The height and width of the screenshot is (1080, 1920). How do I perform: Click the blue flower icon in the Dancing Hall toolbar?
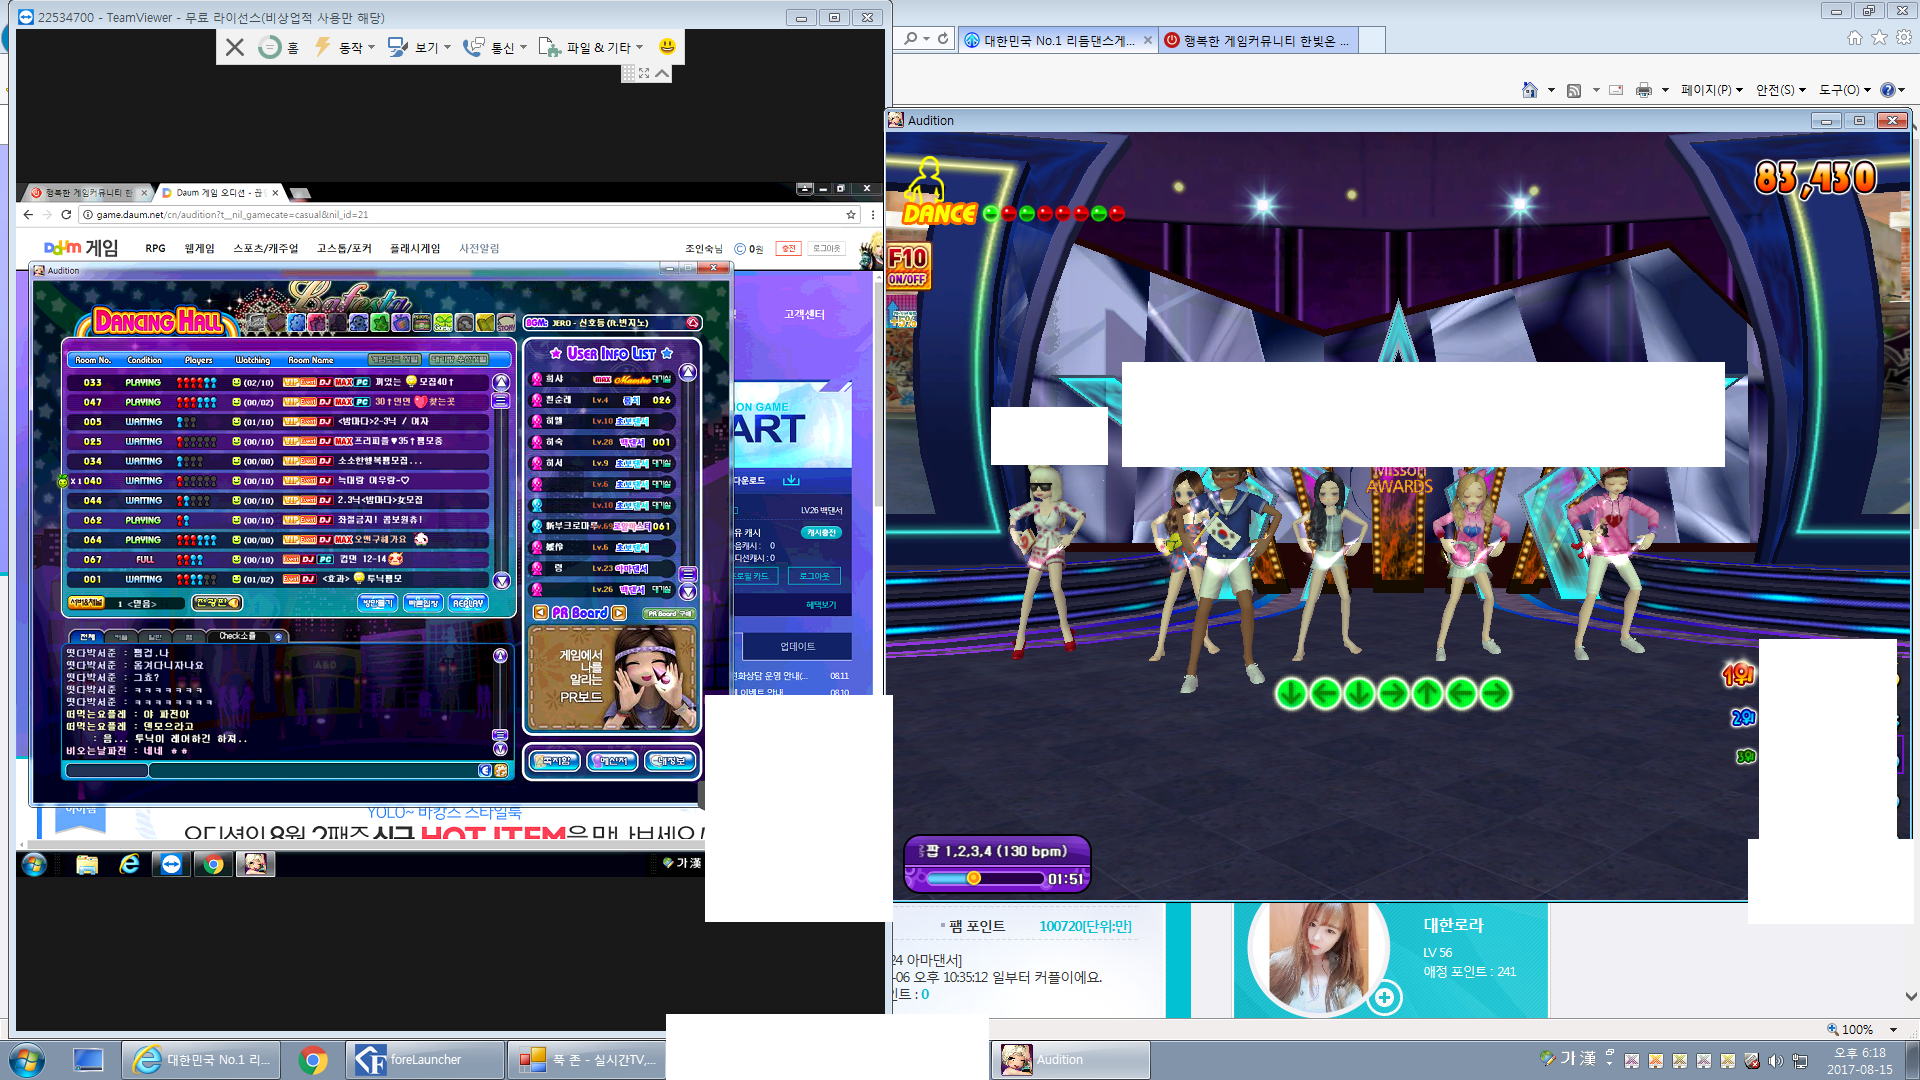click(x=296, y=322)
